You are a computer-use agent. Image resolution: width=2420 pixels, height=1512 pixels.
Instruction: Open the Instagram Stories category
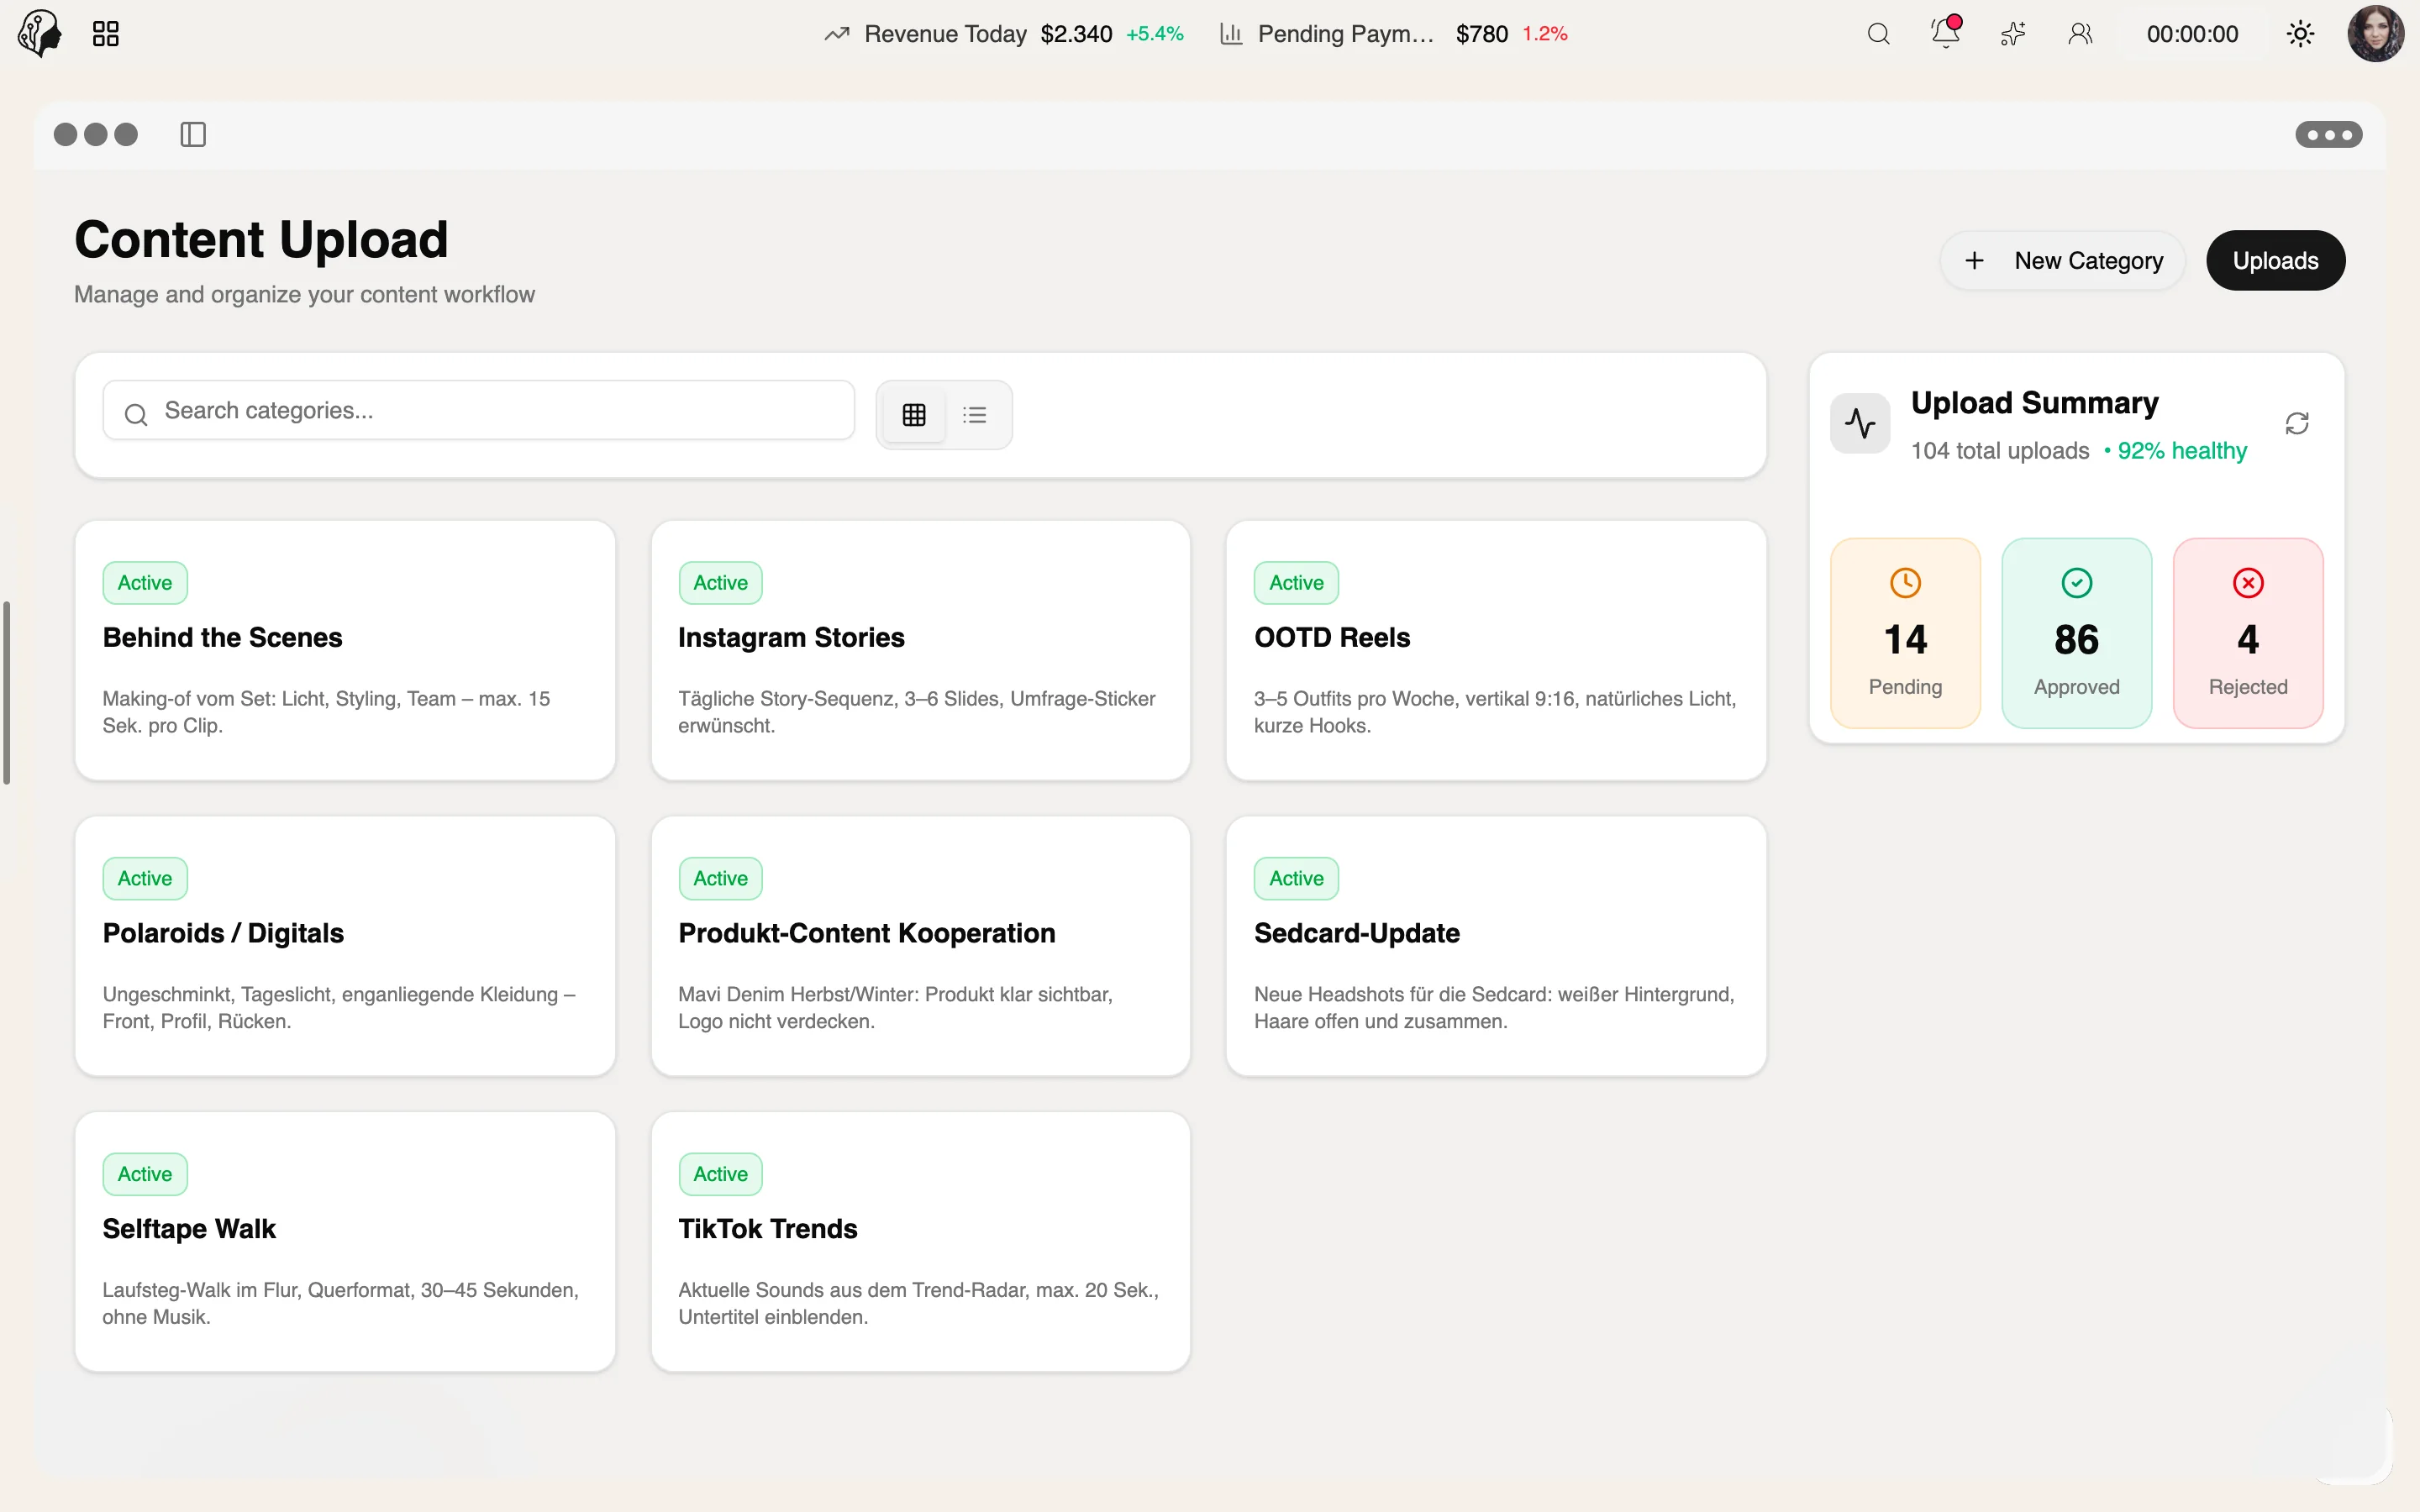click(920, 650)
